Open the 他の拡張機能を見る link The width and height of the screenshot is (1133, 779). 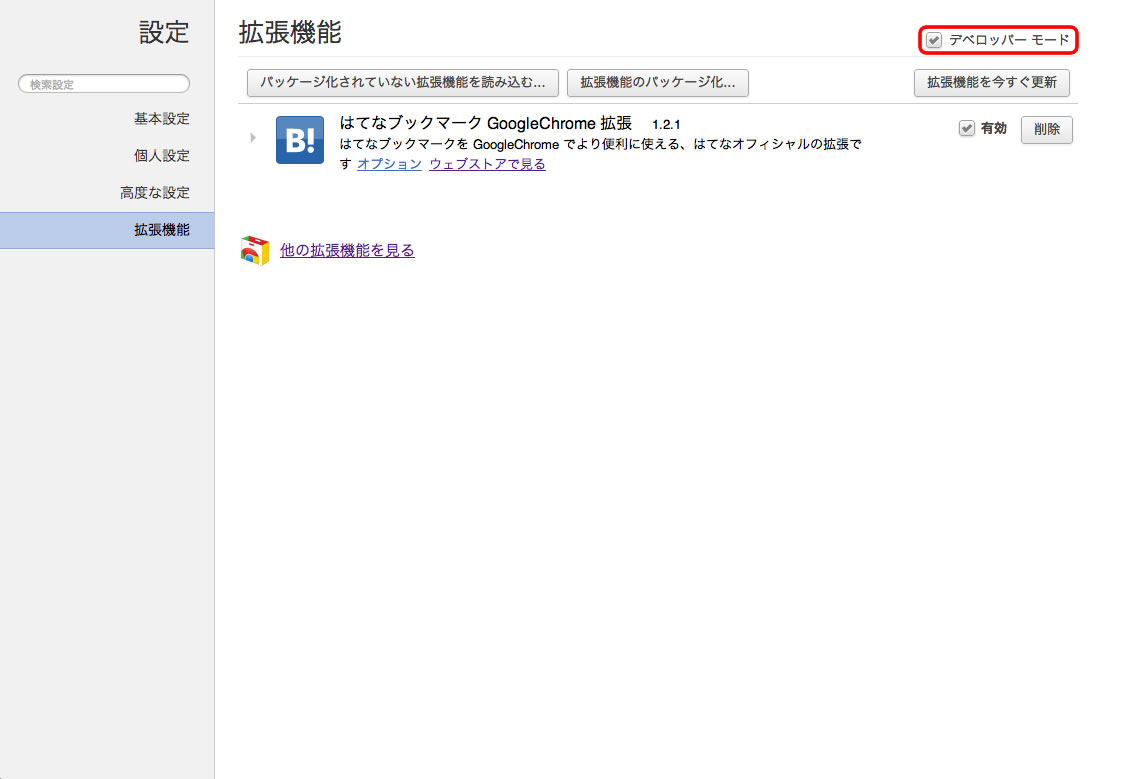click(x=347, y=250)
